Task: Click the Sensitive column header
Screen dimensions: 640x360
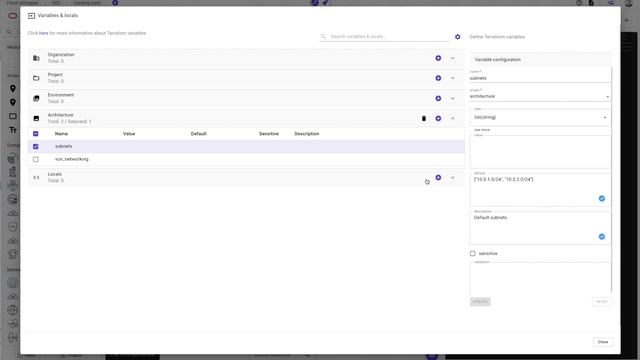Action: [269, 134]
